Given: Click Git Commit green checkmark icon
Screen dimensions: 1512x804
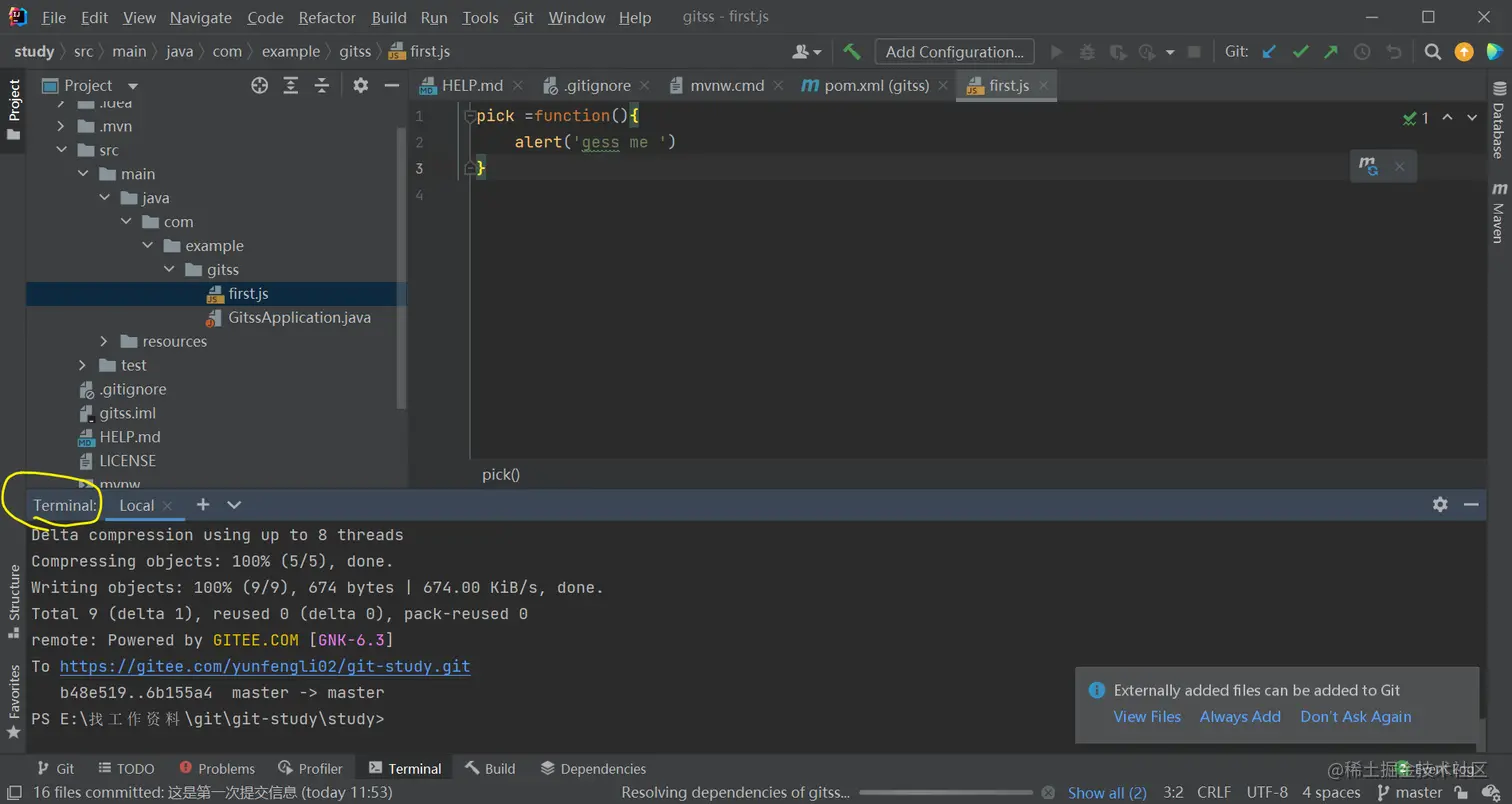Looking at the screenshot, I should tap(1300, 52).
